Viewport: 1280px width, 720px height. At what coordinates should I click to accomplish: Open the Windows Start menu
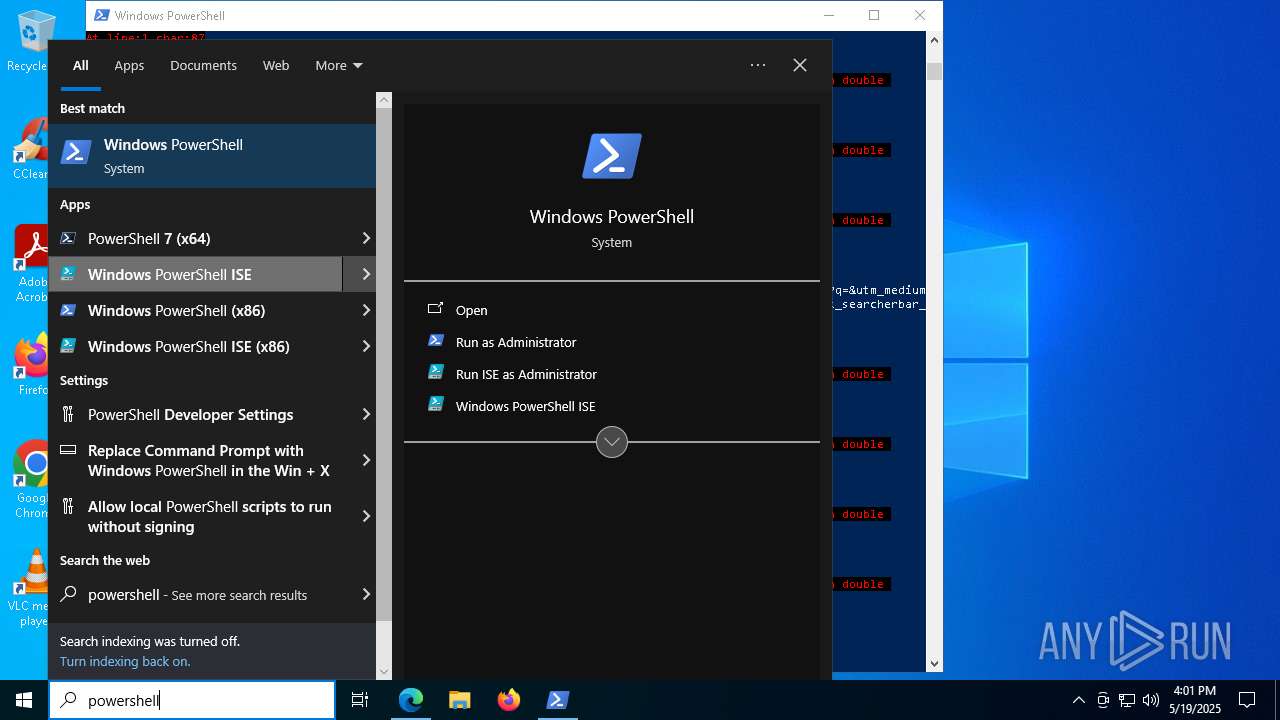coord(24,700)
